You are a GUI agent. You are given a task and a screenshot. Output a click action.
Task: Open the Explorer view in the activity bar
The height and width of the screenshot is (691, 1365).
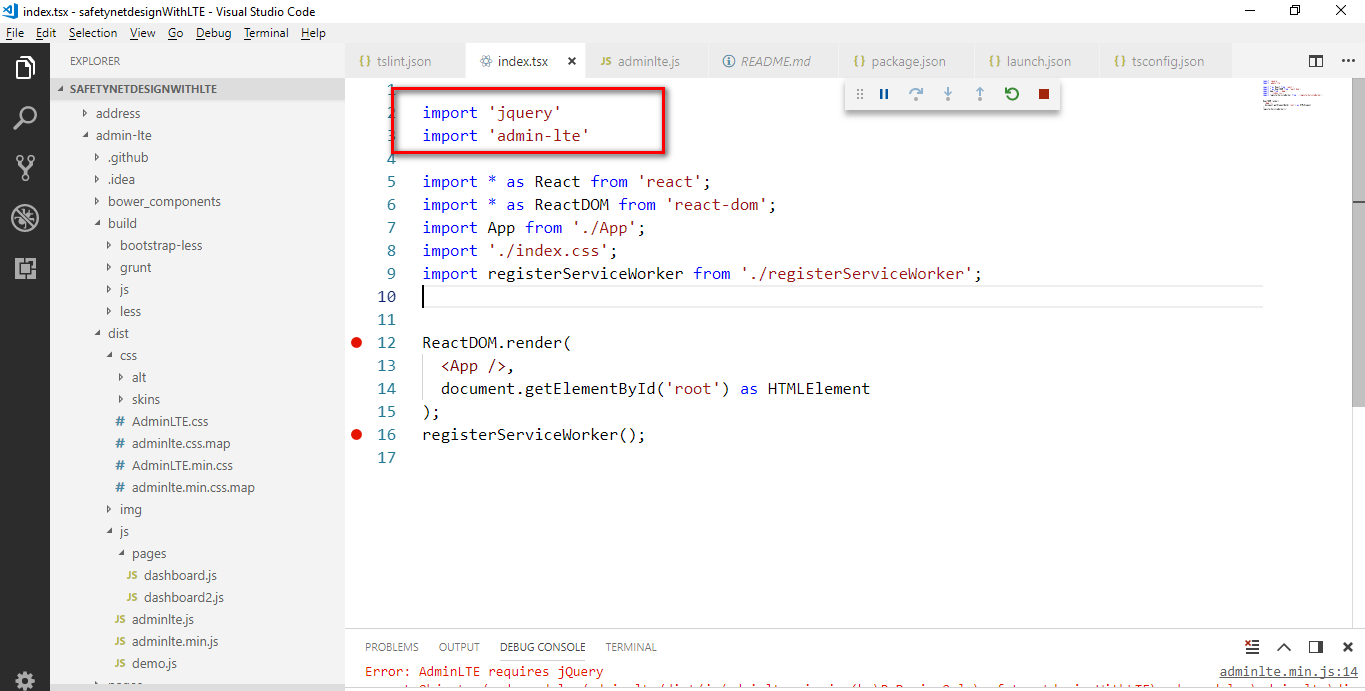click(25, 68)
